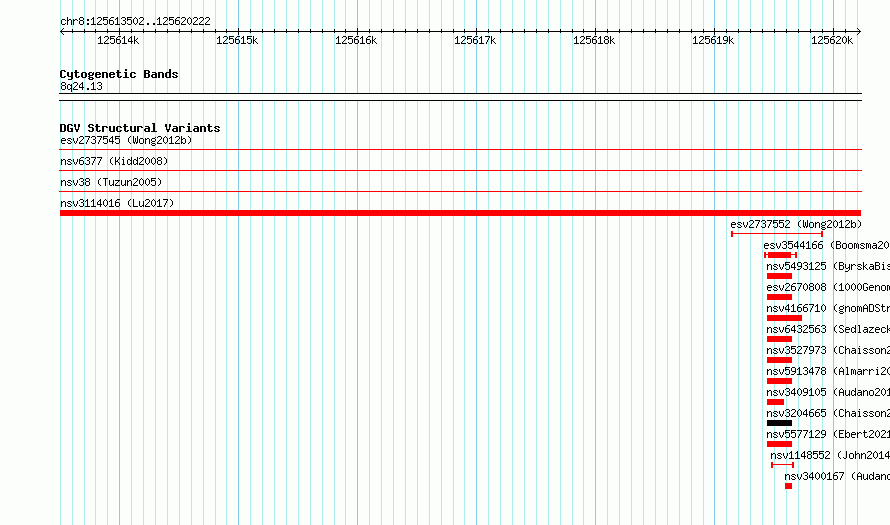The height and width of the screenshot is (525, 890).
Task: Open variant nsv6377 (Kidd2008) label
Action: (x=114, y=161)
